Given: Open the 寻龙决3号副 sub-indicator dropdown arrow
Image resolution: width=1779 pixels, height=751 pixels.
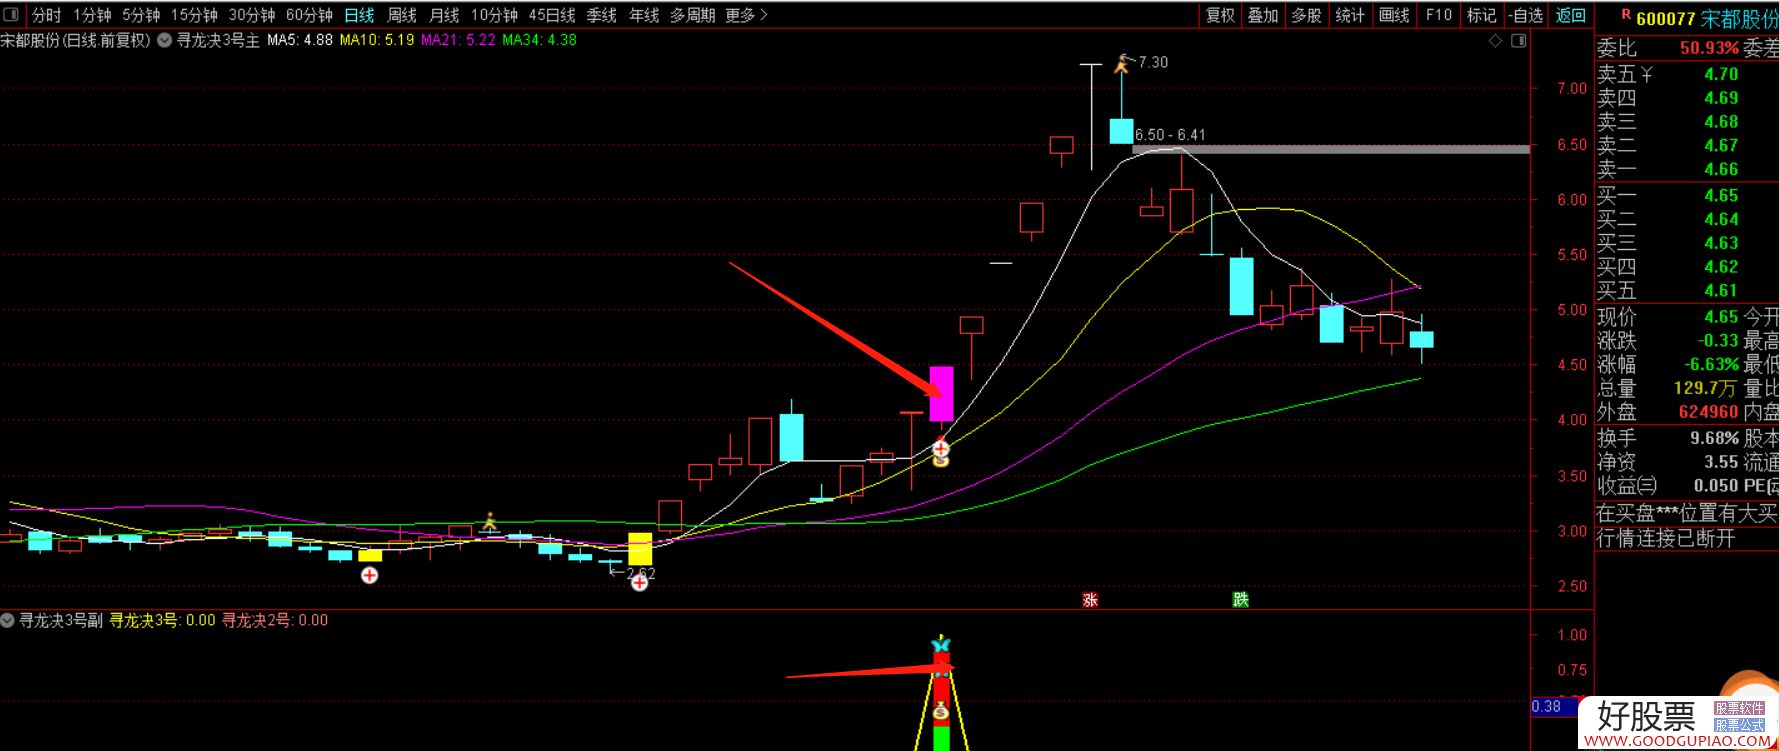Looking at the screenshot, I should click(x=8, y=620).
